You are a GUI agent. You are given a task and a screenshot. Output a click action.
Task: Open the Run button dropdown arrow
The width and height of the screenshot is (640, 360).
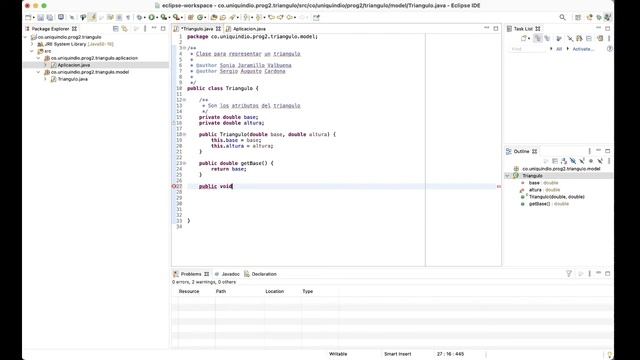tap(157, 18)
